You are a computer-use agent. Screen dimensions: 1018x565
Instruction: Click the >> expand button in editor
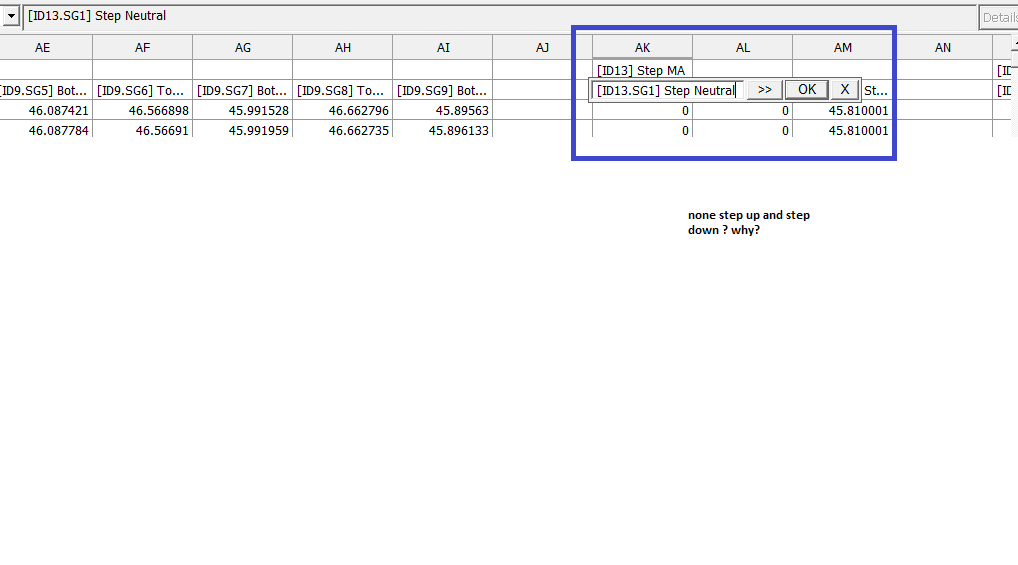pos(764,90)
